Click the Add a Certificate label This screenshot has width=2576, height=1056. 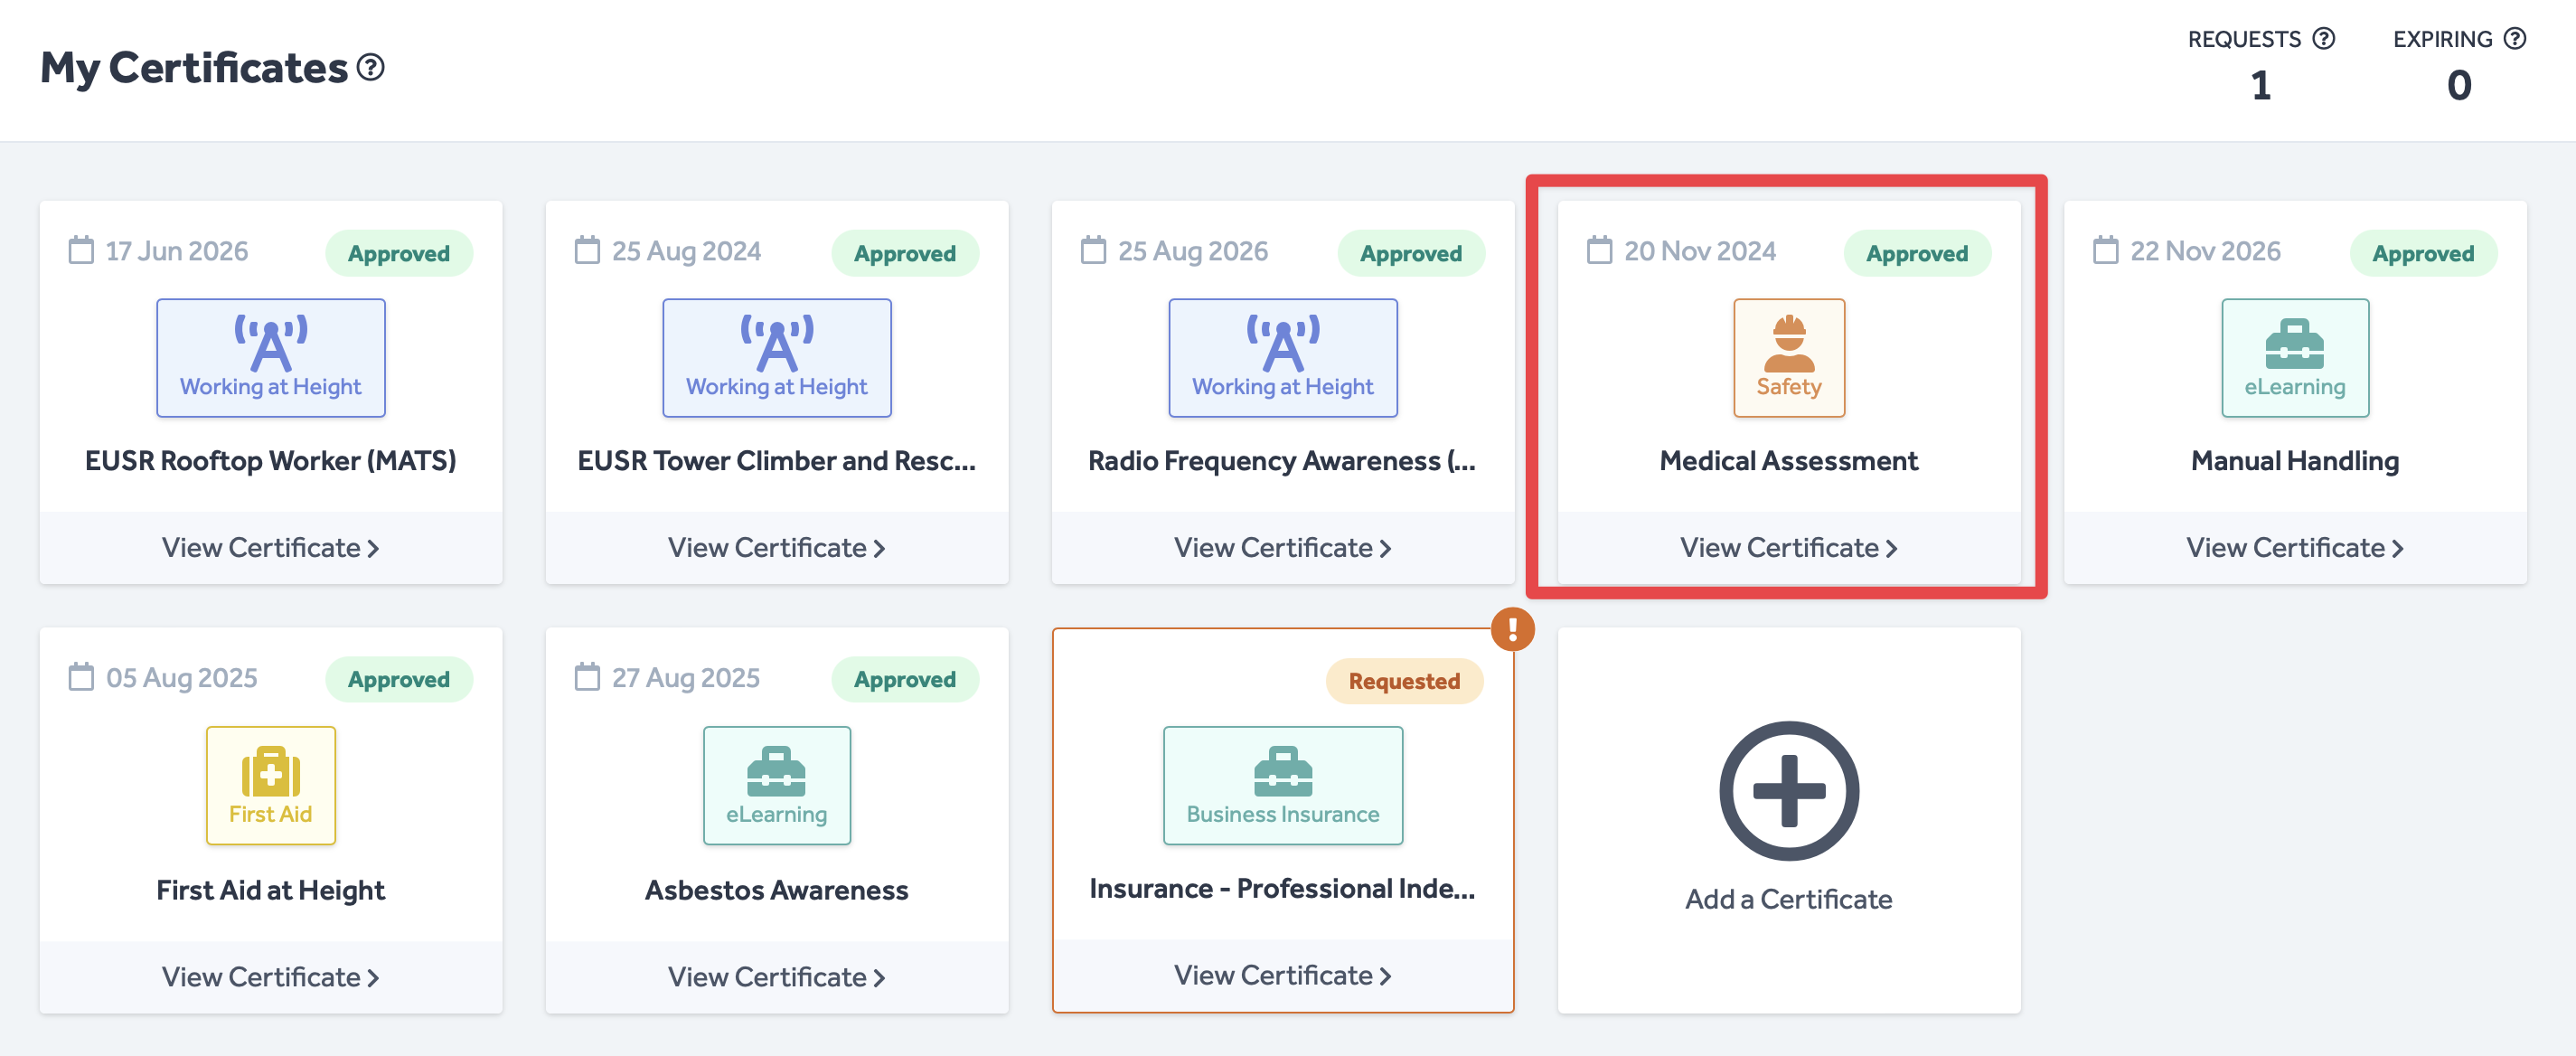point(1788,899)
